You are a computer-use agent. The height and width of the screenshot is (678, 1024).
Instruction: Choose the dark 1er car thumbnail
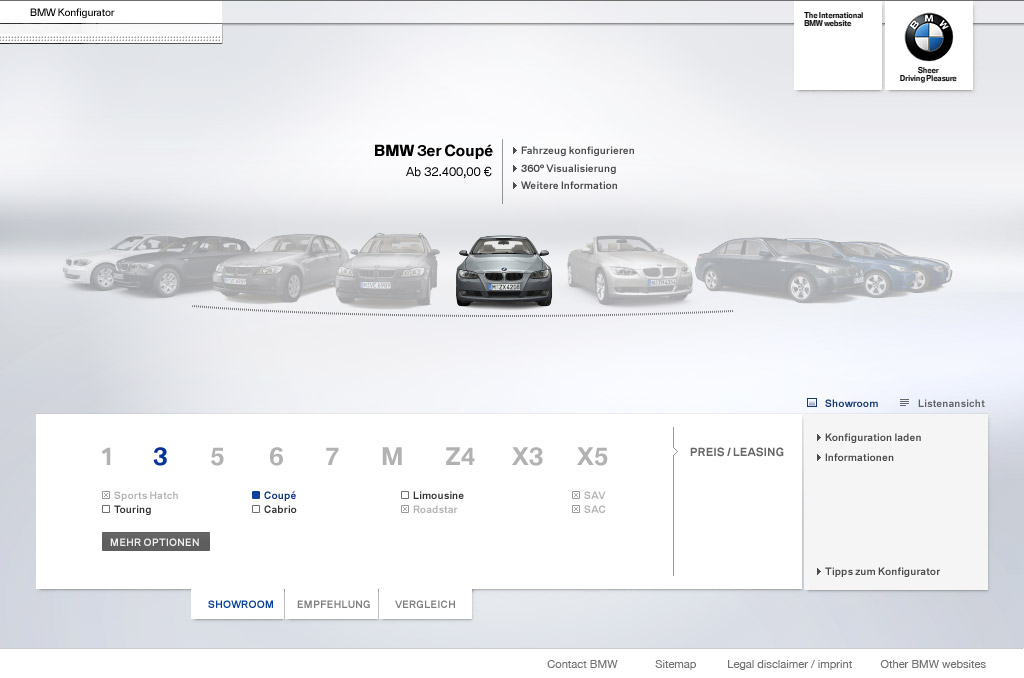[176, 268]
